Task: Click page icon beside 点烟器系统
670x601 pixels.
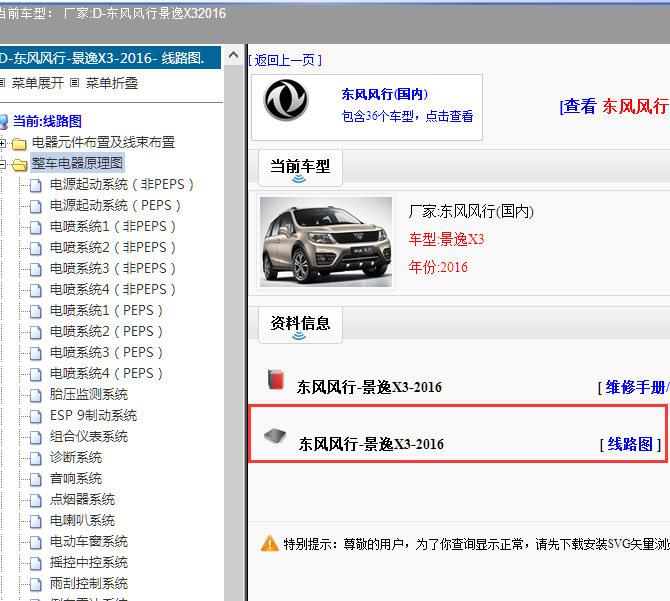Action: point(35,500)
